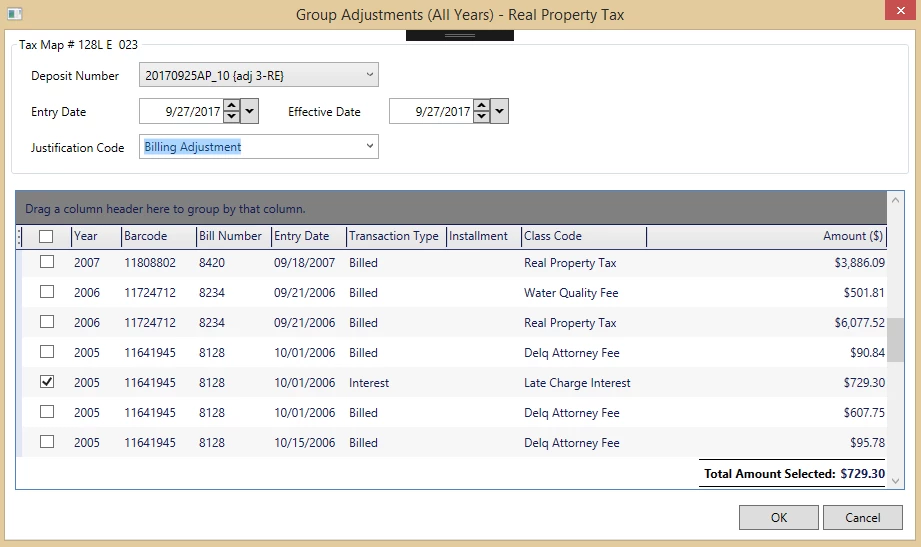Expand the Deposit Number combo box
This screenshot has height=547, width=921.
(368, 75)
